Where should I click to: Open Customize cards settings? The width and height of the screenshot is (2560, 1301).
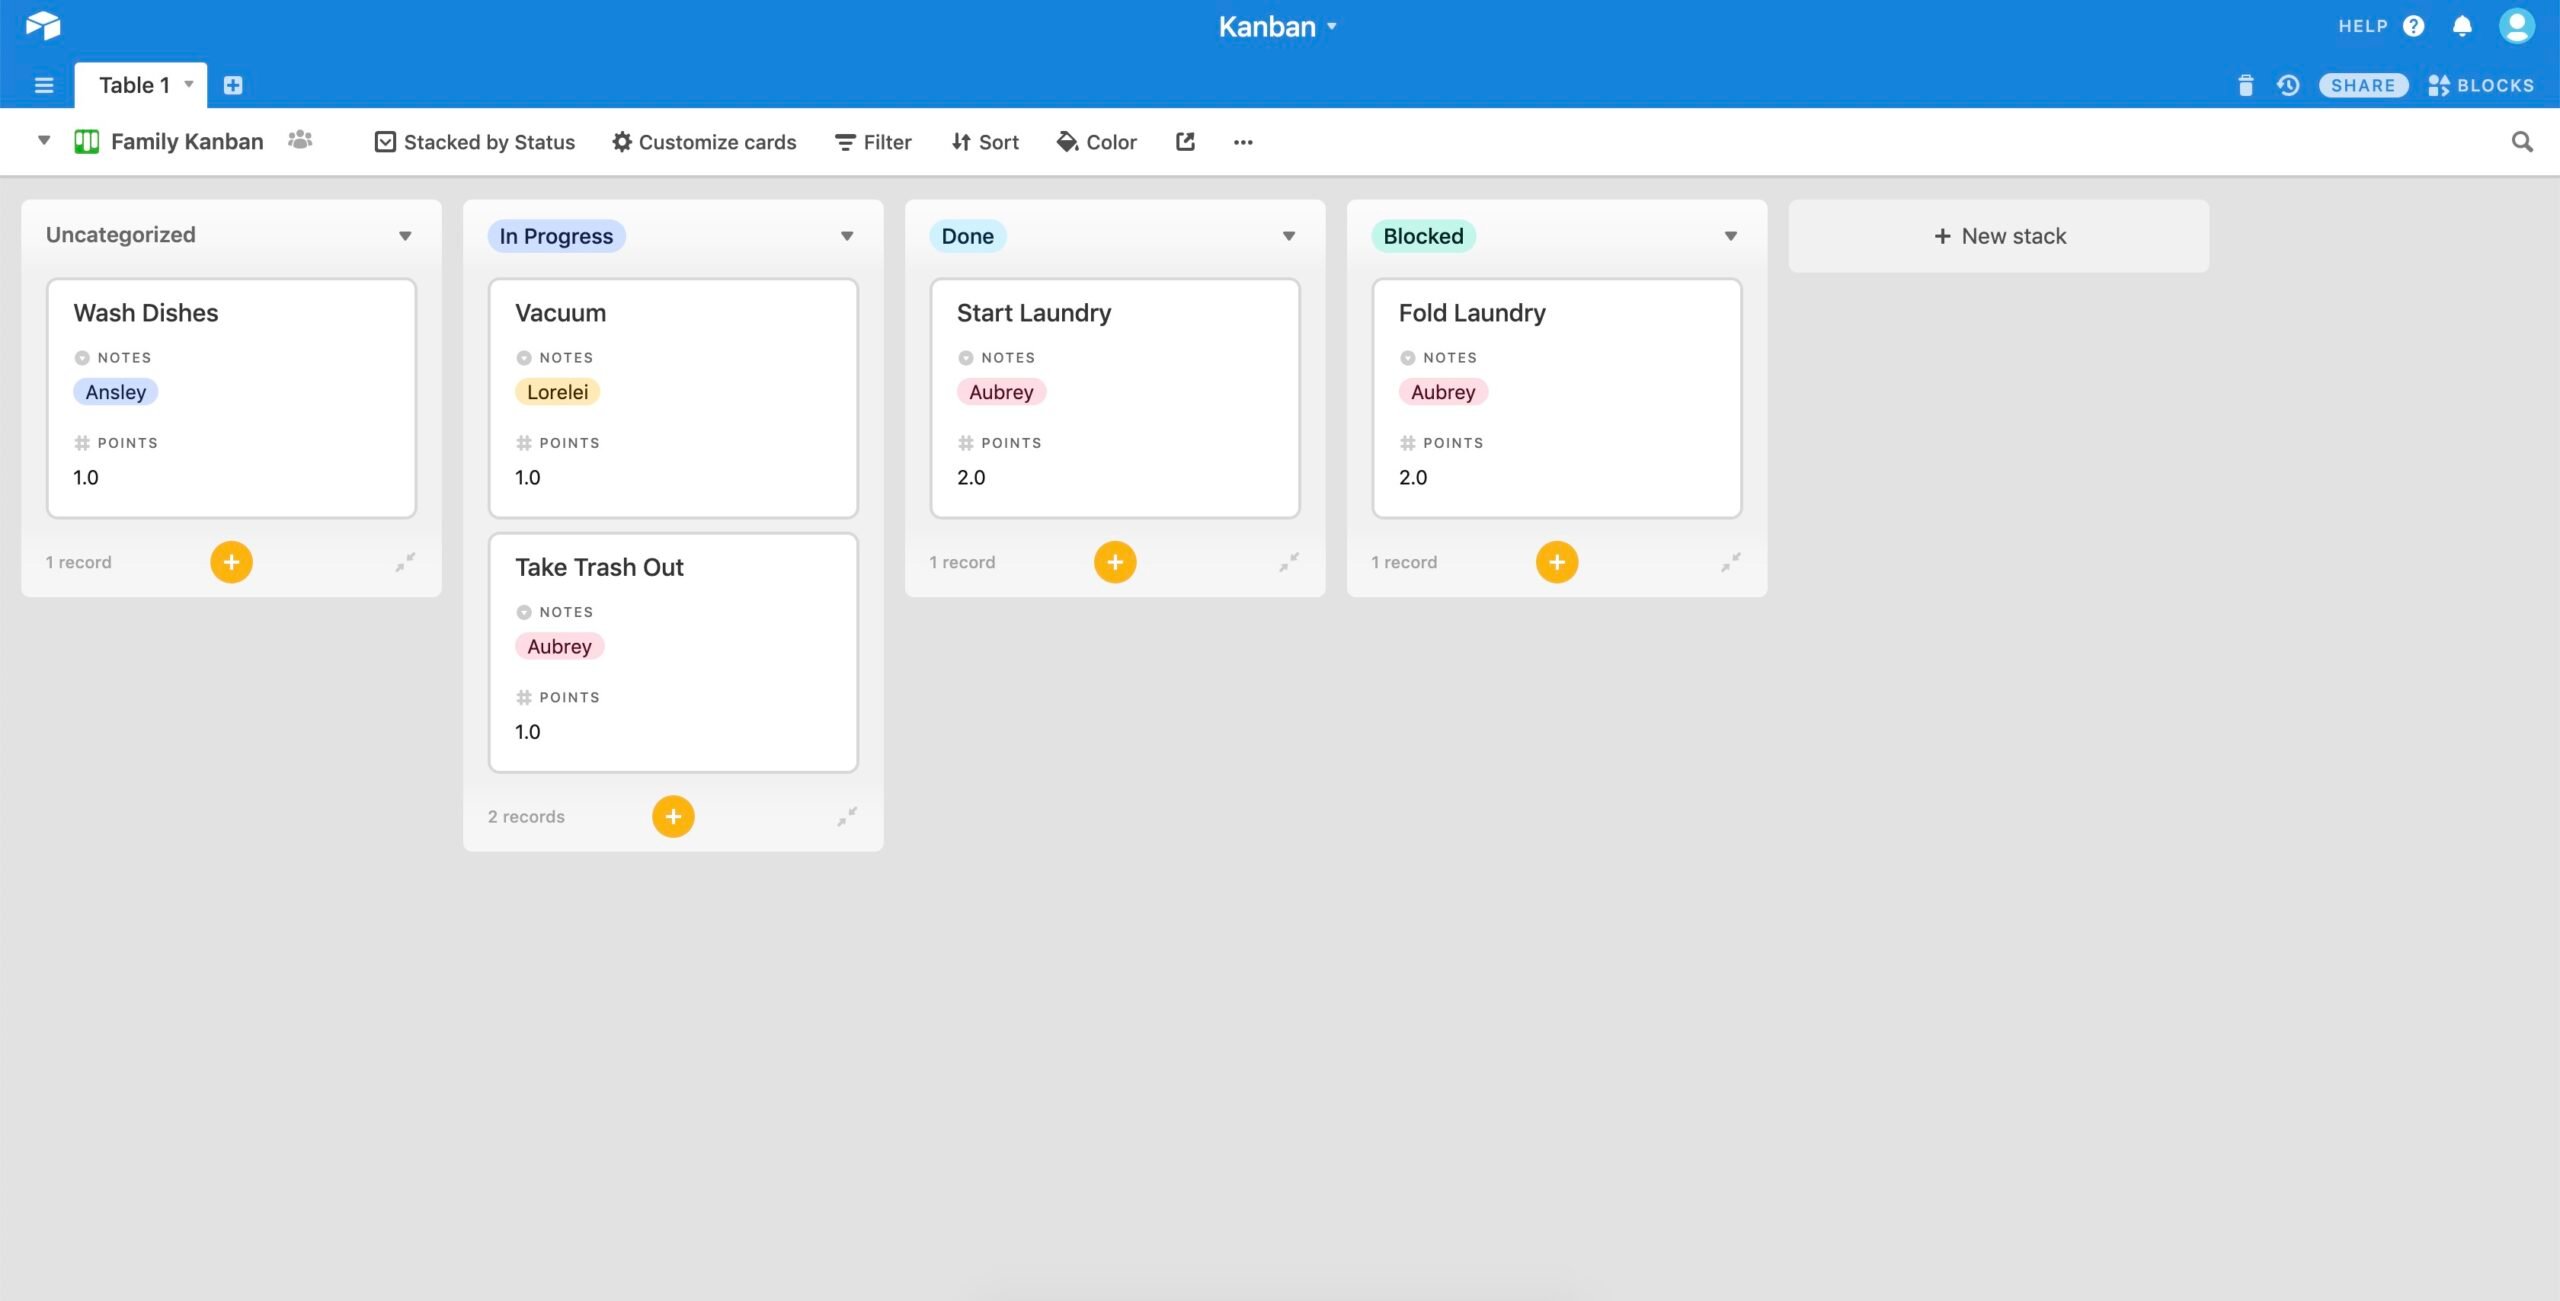704,141
